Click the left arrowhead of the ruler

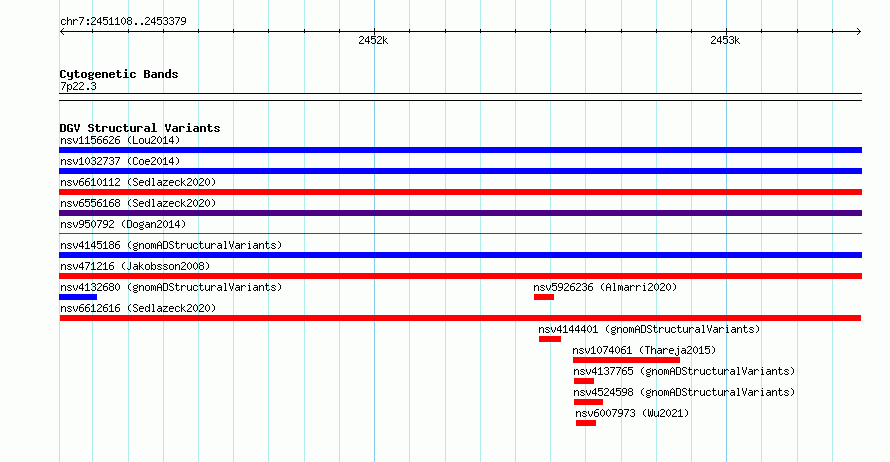(62, 32)
